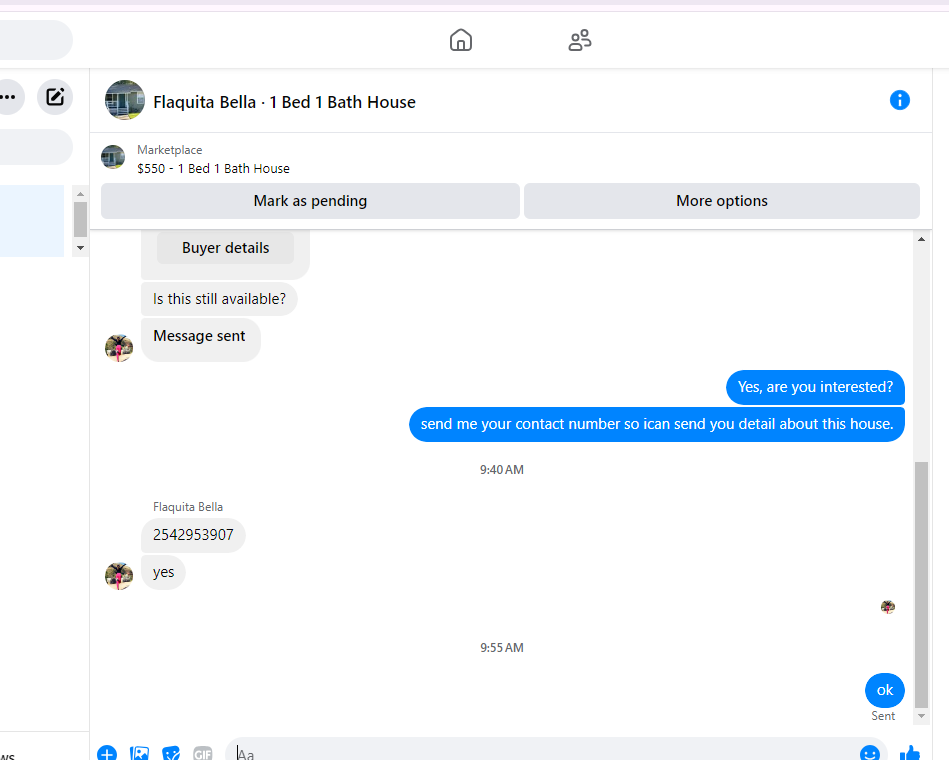Attach a photo with the image icon

(x=139, y=753)
